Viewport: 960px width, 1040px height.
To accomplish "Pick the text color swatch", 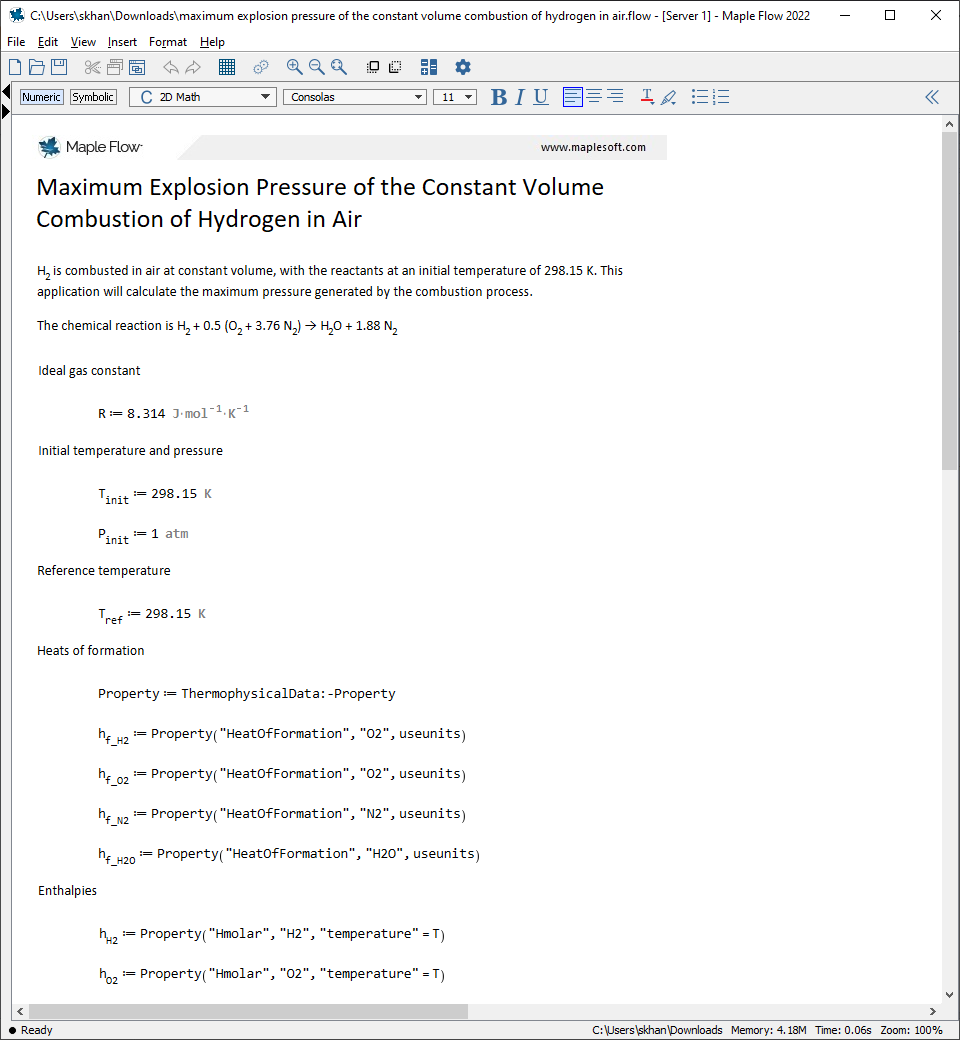I will coord(647,97).
